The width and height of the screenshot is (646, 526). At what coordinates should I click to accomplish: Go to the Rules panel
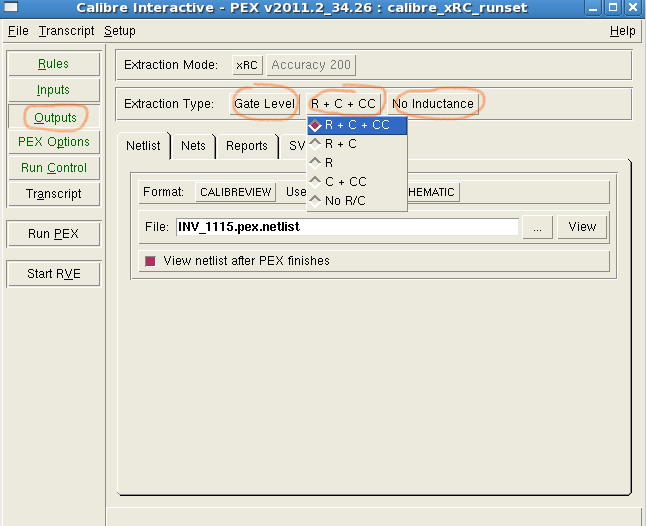point(54,64)
